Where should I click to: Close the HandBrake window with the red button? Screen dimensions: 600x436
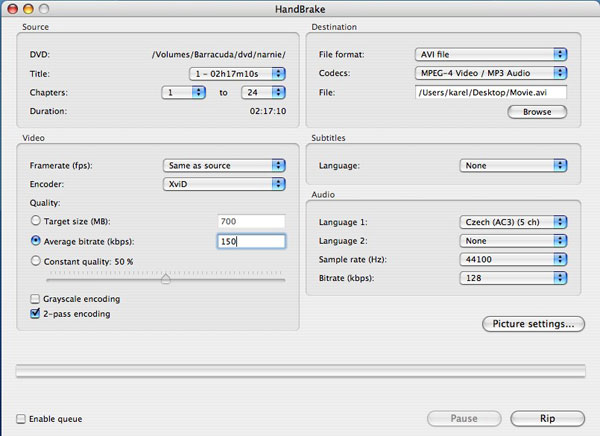(x=13, y=9)
